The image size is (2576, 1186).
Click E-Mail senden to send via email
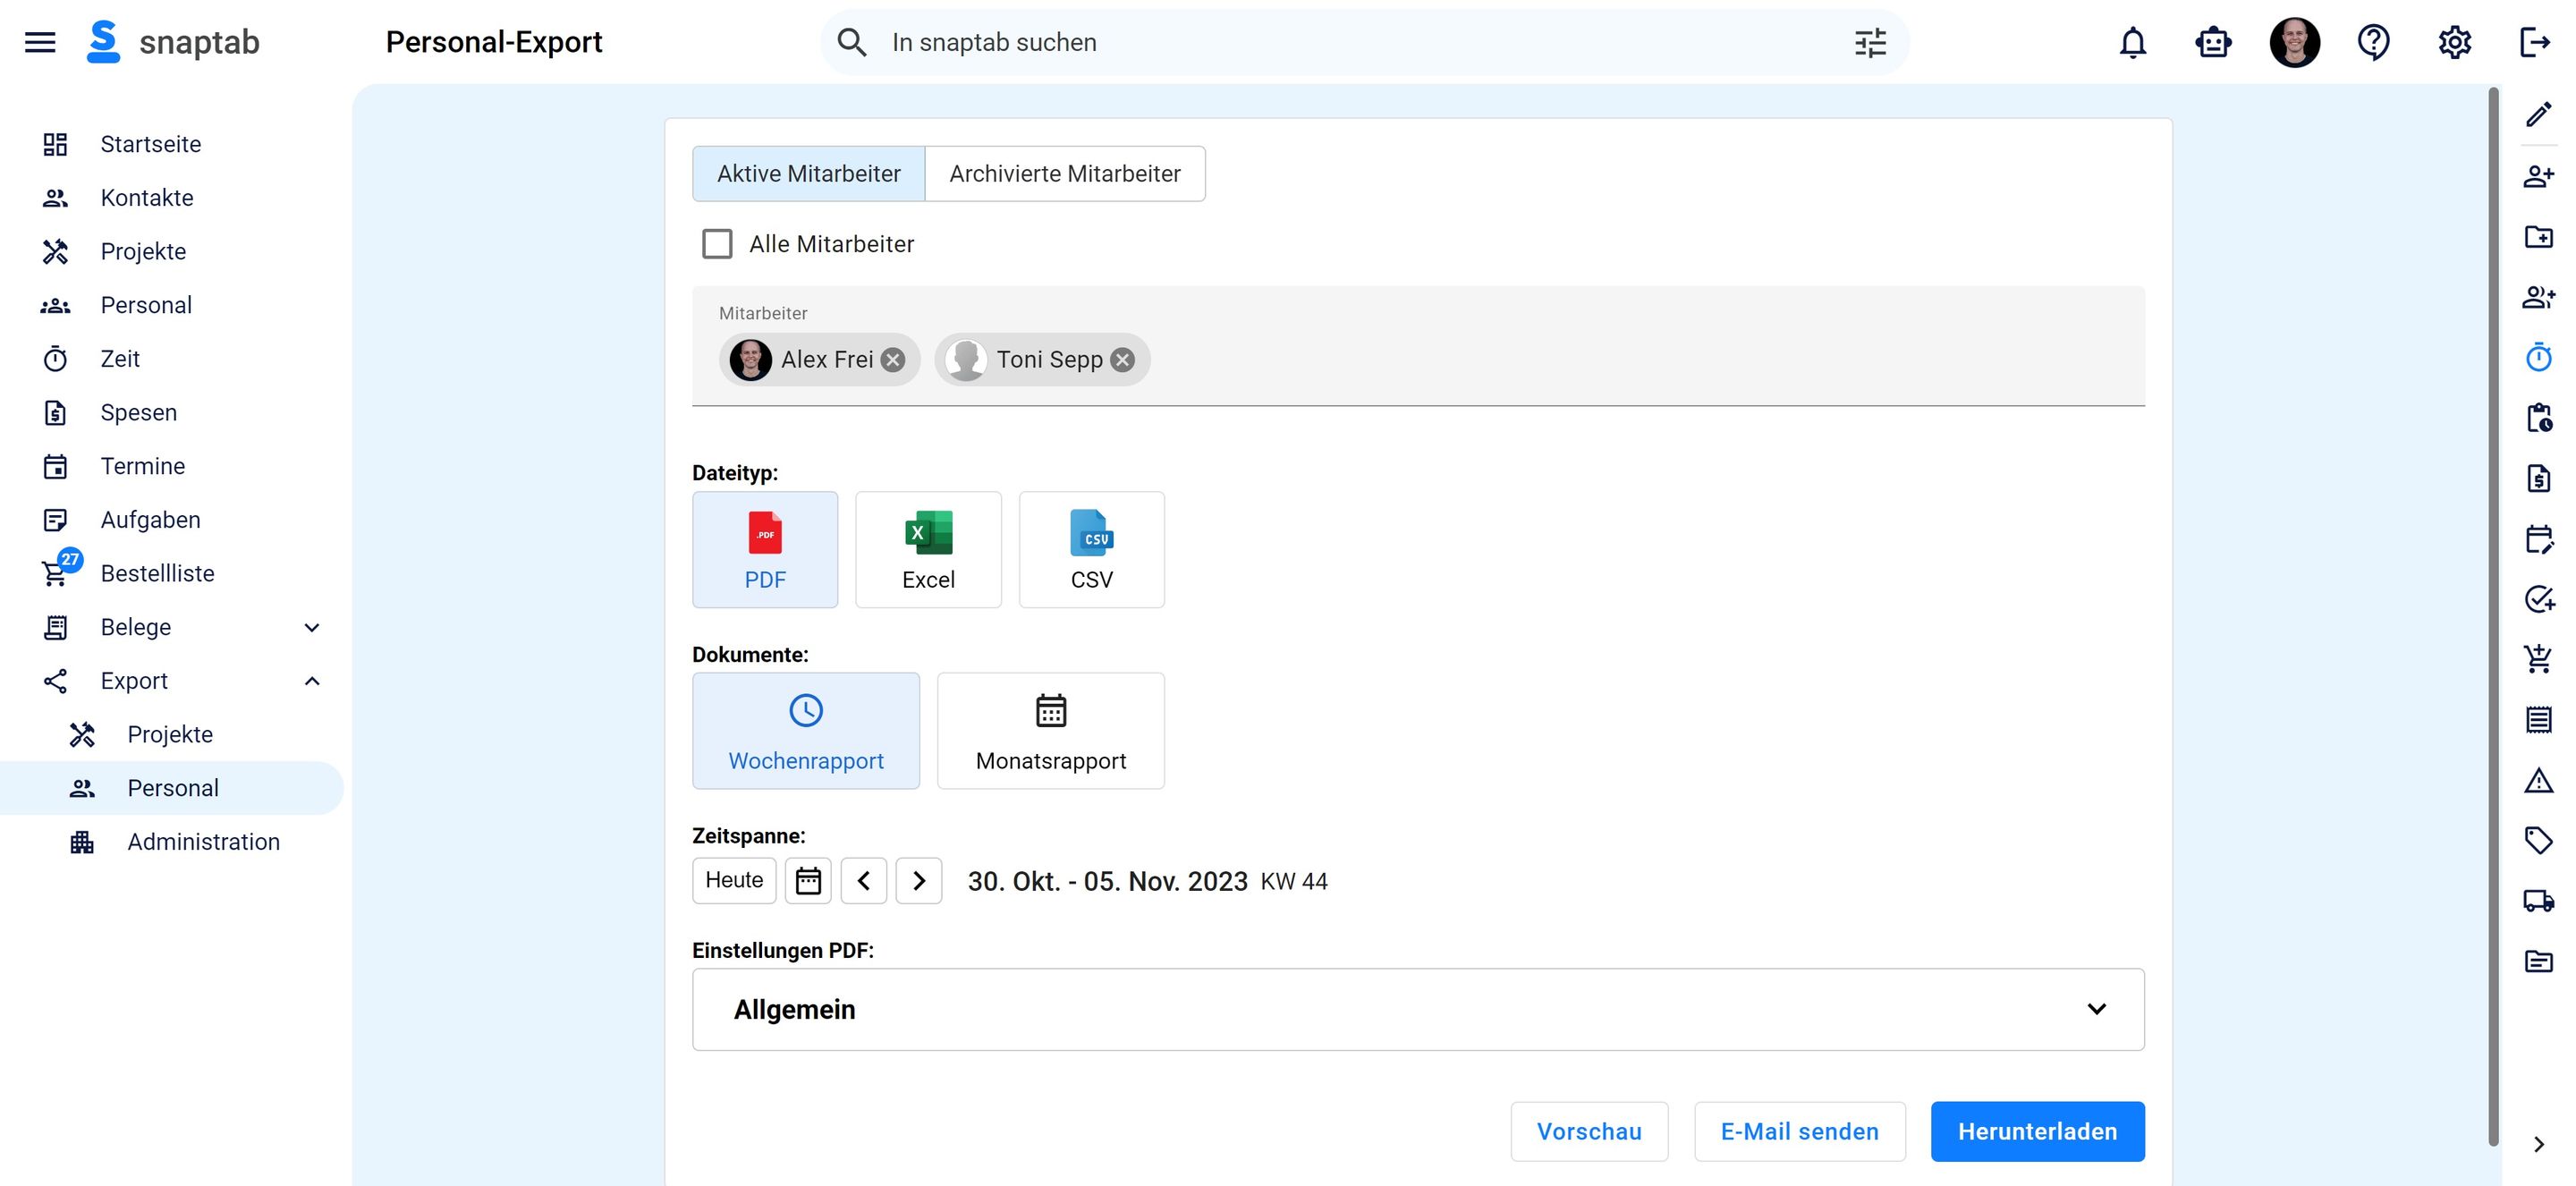[1799, 1131]
